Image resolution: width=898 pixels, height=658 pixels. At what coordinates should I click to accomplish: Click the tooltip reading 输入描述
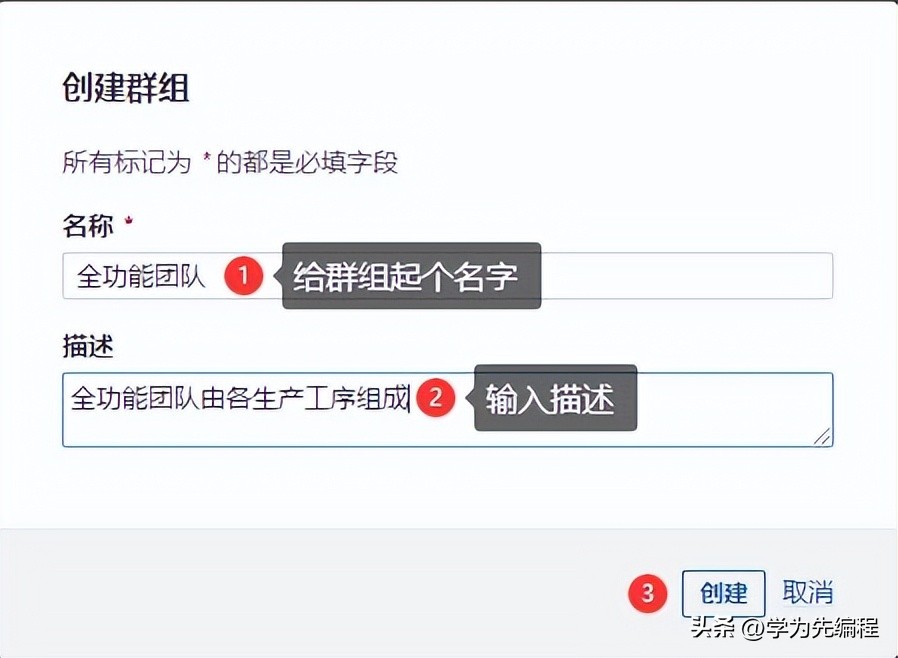point(554,397)
